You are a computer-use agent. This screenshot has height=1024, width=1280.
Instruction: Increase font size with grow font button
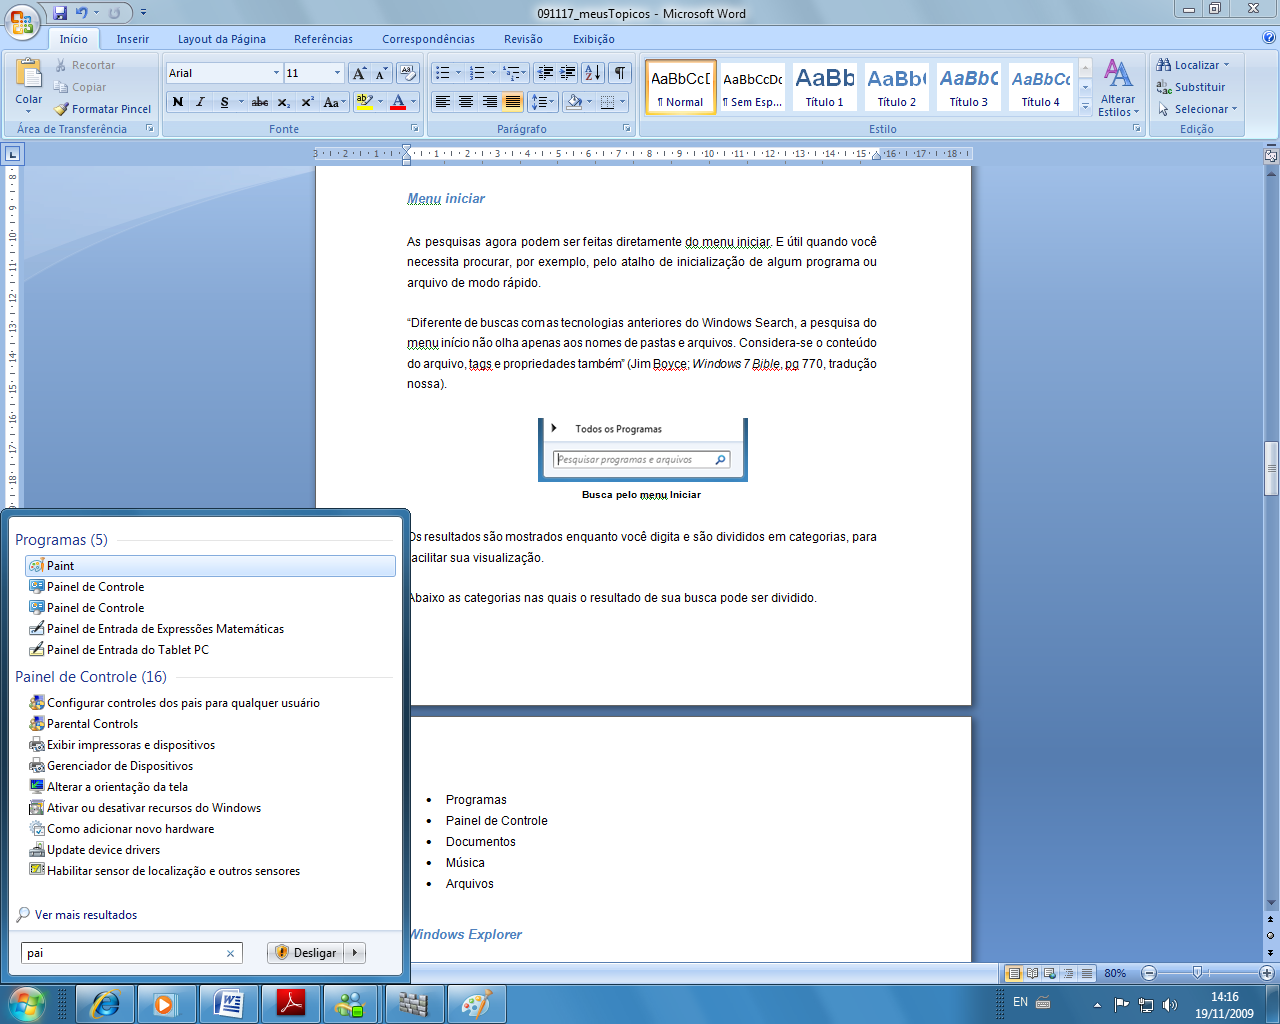[359, 73]
